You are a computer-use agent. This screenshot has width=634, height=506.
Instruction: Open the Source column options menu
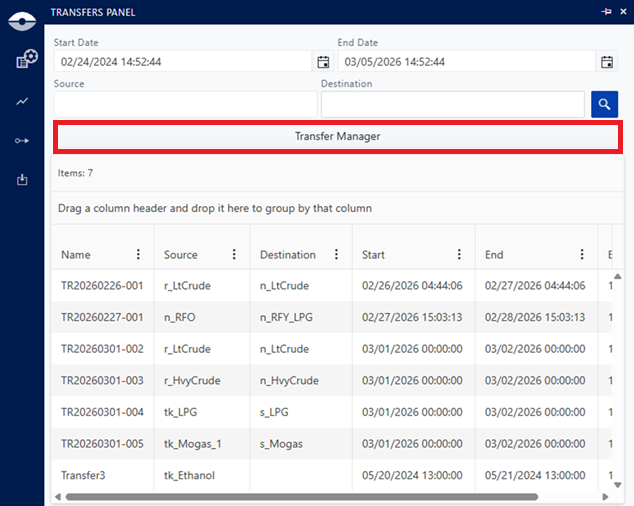pyautogui.click(x=234, y=254)
